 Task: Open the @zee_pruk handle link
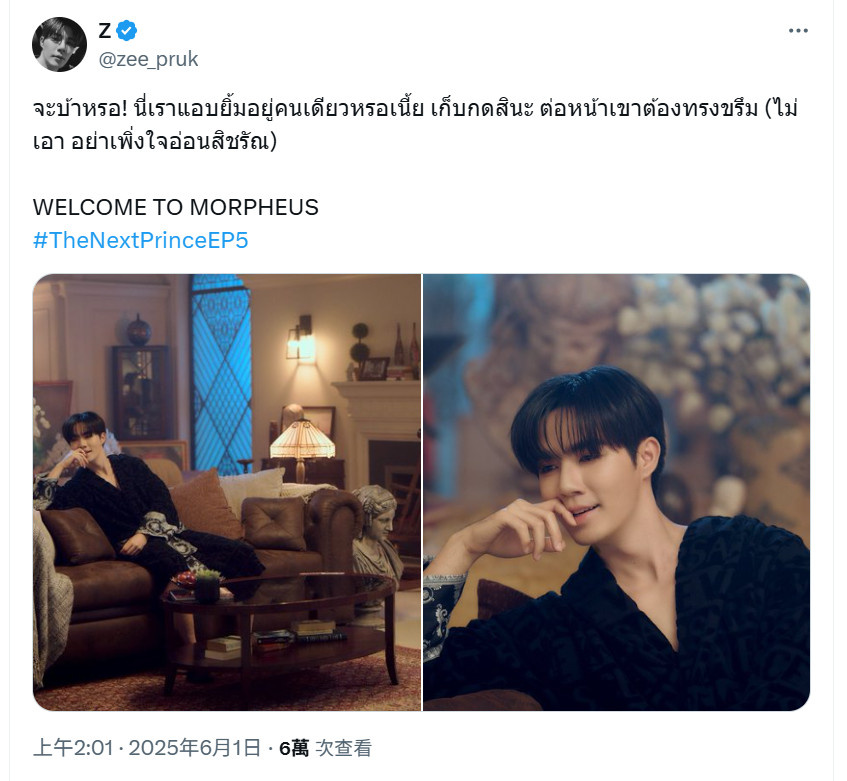click(x=148, y=59)
